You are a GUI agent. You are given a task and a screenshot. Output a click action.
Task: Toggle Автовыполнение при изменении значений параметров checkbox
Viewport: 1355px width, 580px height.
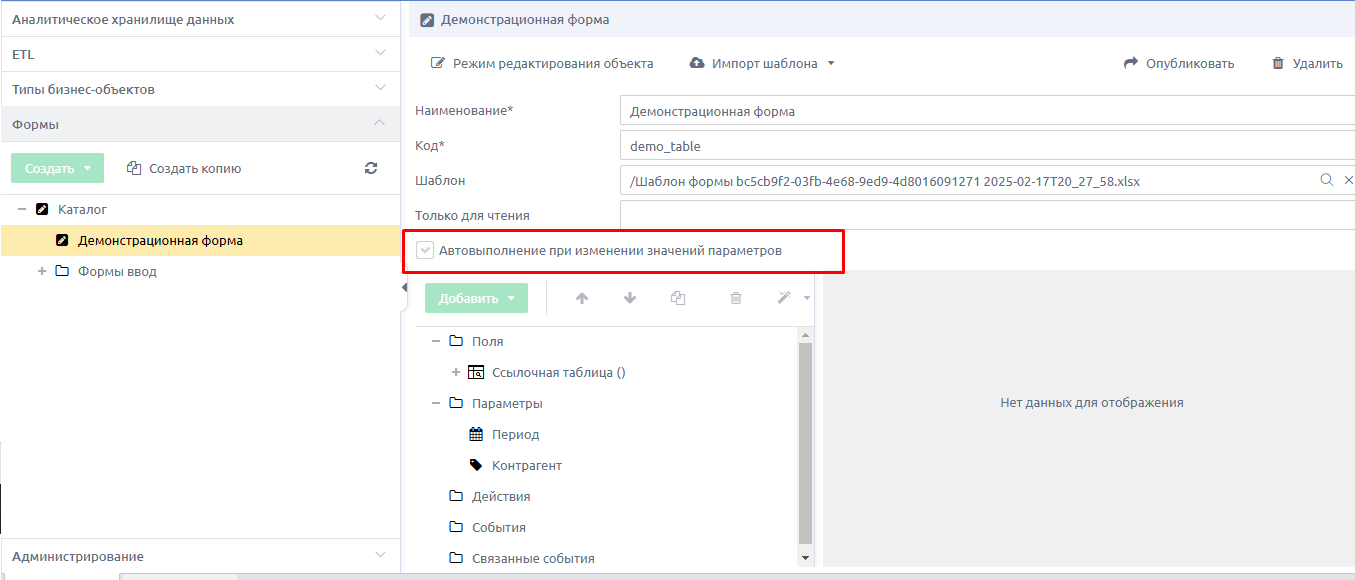pyautogui.click(x=425, y=251)
